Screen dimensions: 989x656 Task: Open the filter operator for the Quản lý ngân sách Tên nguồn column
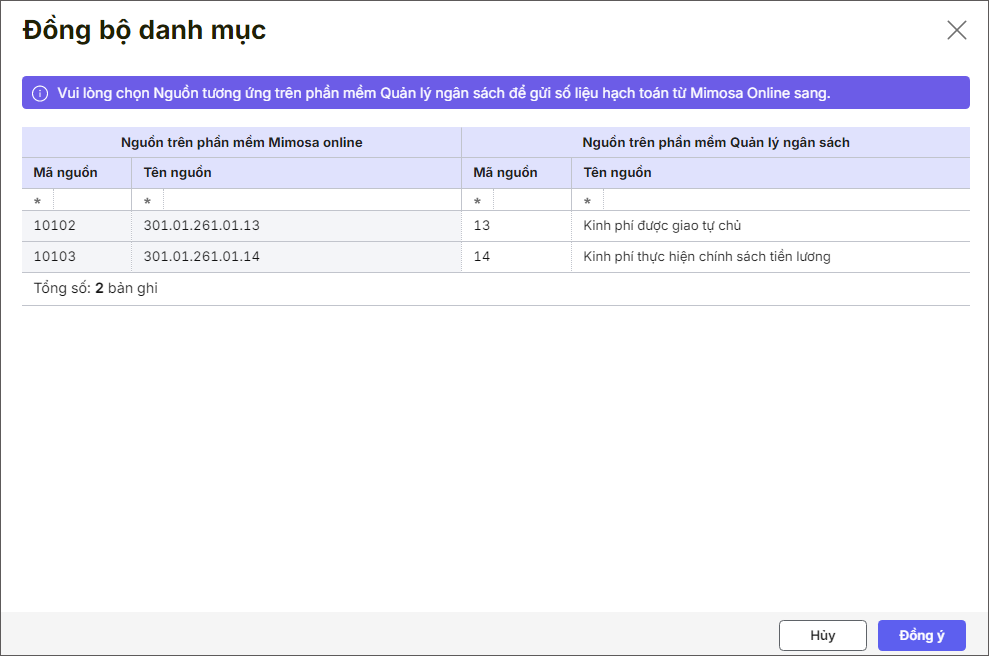click(x=588, y=201)
